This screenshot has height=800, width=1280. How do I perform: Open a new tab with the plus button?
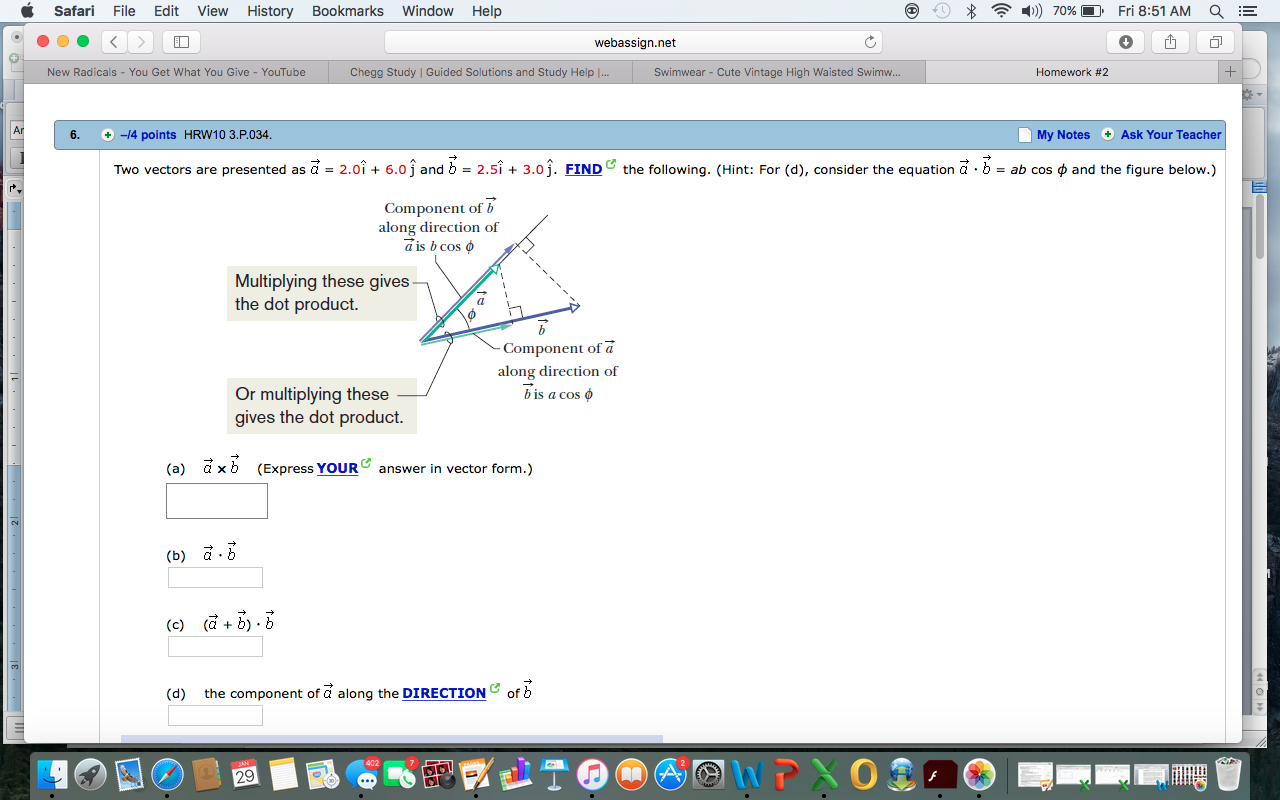click(1230, 71)
